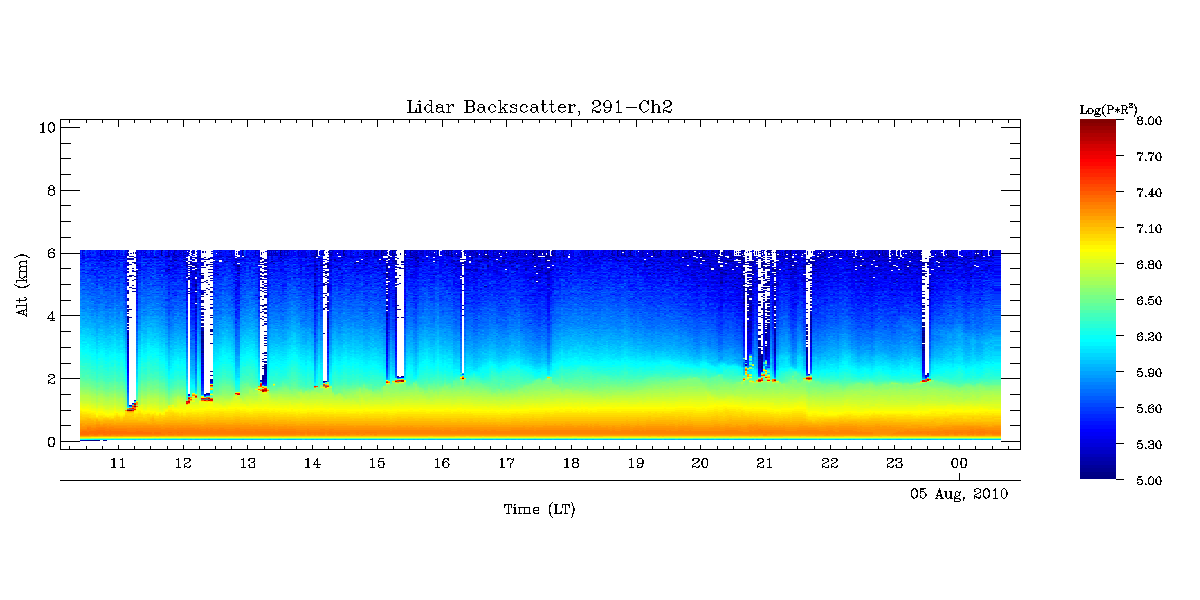
Task: Click colorbar value 7.40
Action: coord(1149,193)
